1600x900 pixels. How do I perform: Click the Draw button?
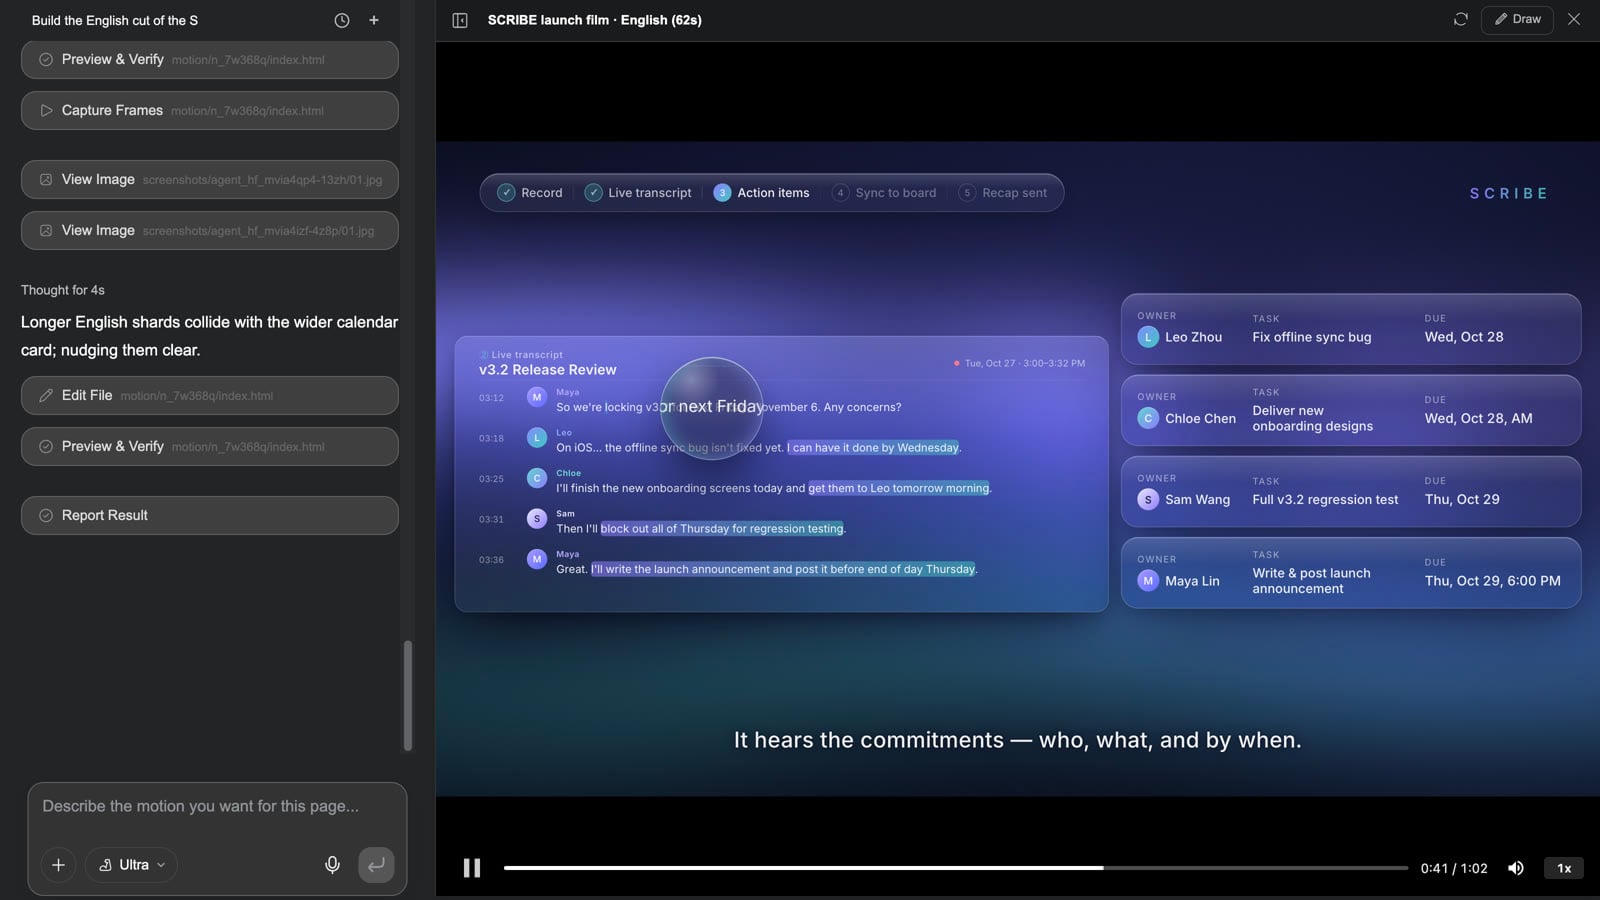1517,19
